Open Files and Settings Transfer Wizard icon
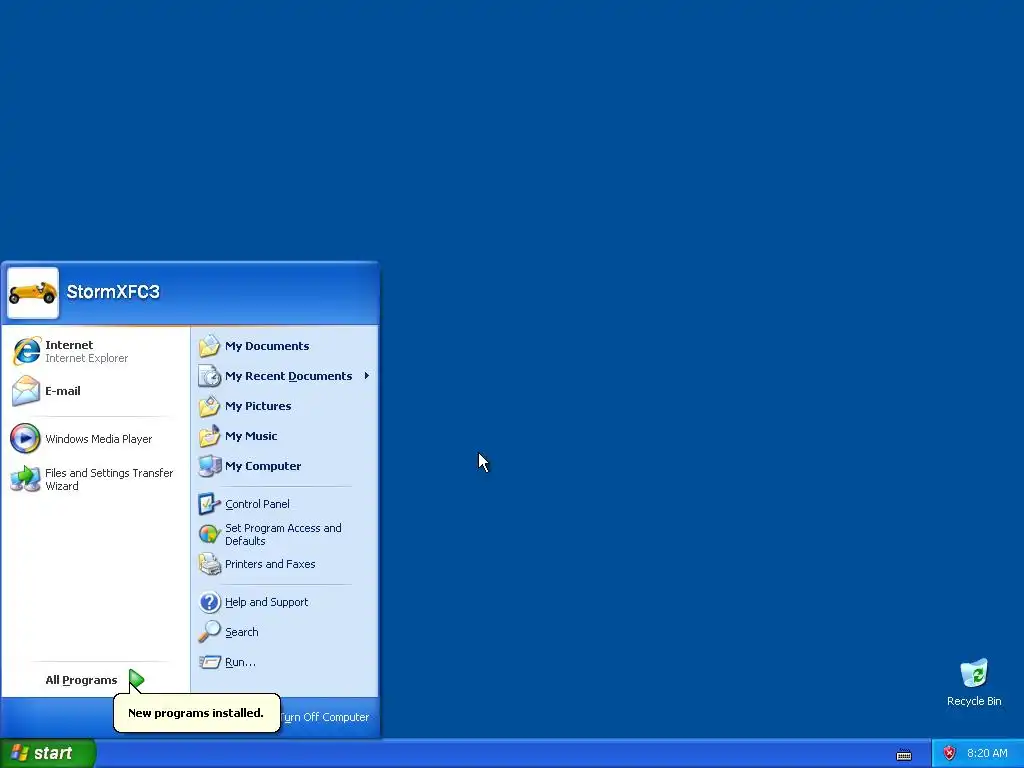This screenshot has height=768, width=1024. [x=25, y=479]
